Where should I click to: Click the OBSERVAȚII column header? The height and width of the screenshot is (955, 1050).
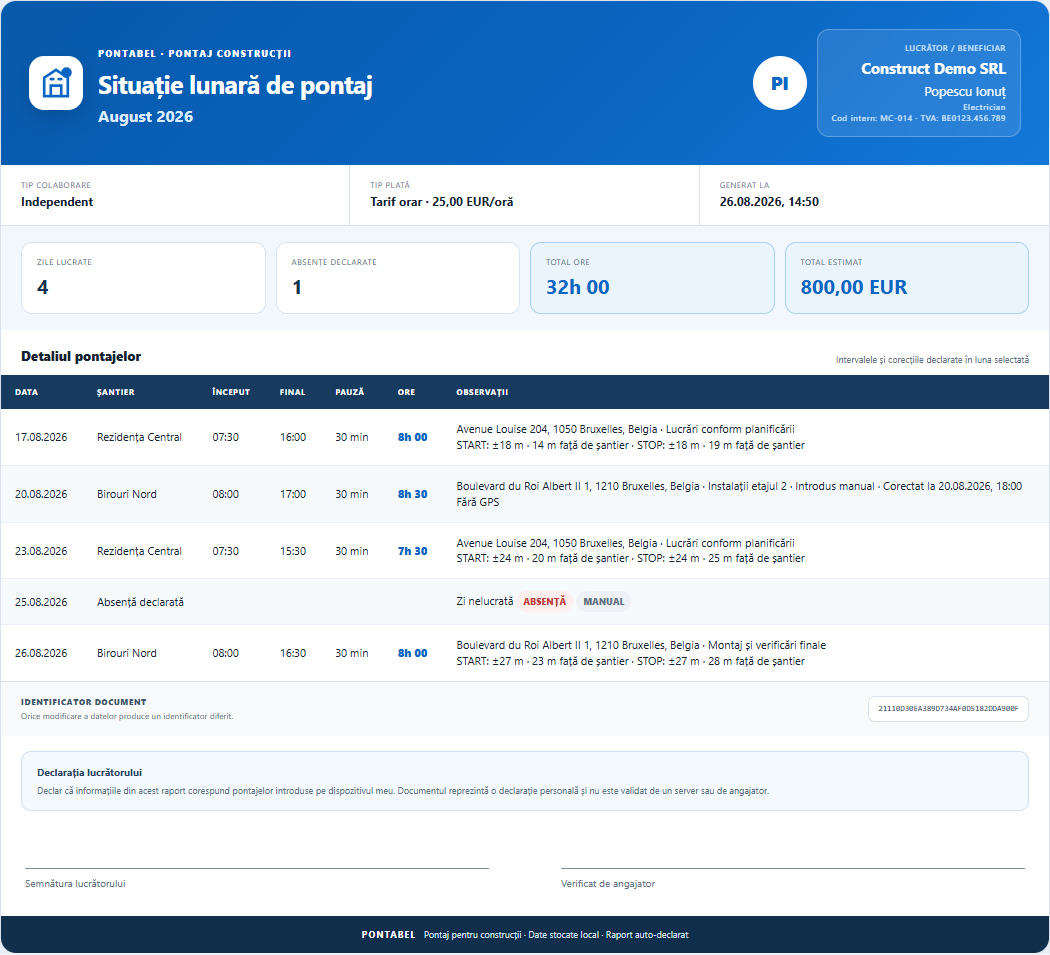click(482, 392)
